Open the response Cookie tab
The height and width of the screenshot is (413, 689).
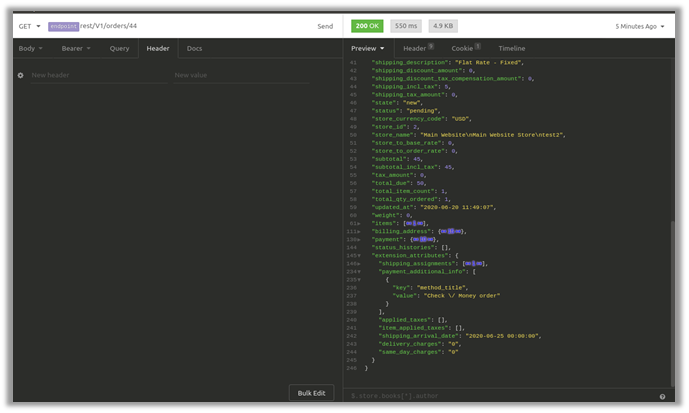pyautogui.click(x=465, y=48)
